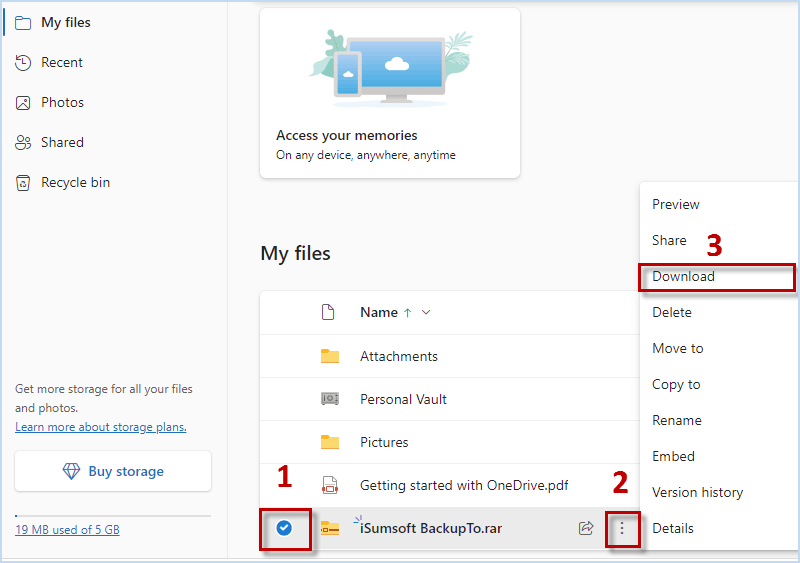800x563 pixels.
Task: Click the My files section heading
Action: 295,253
